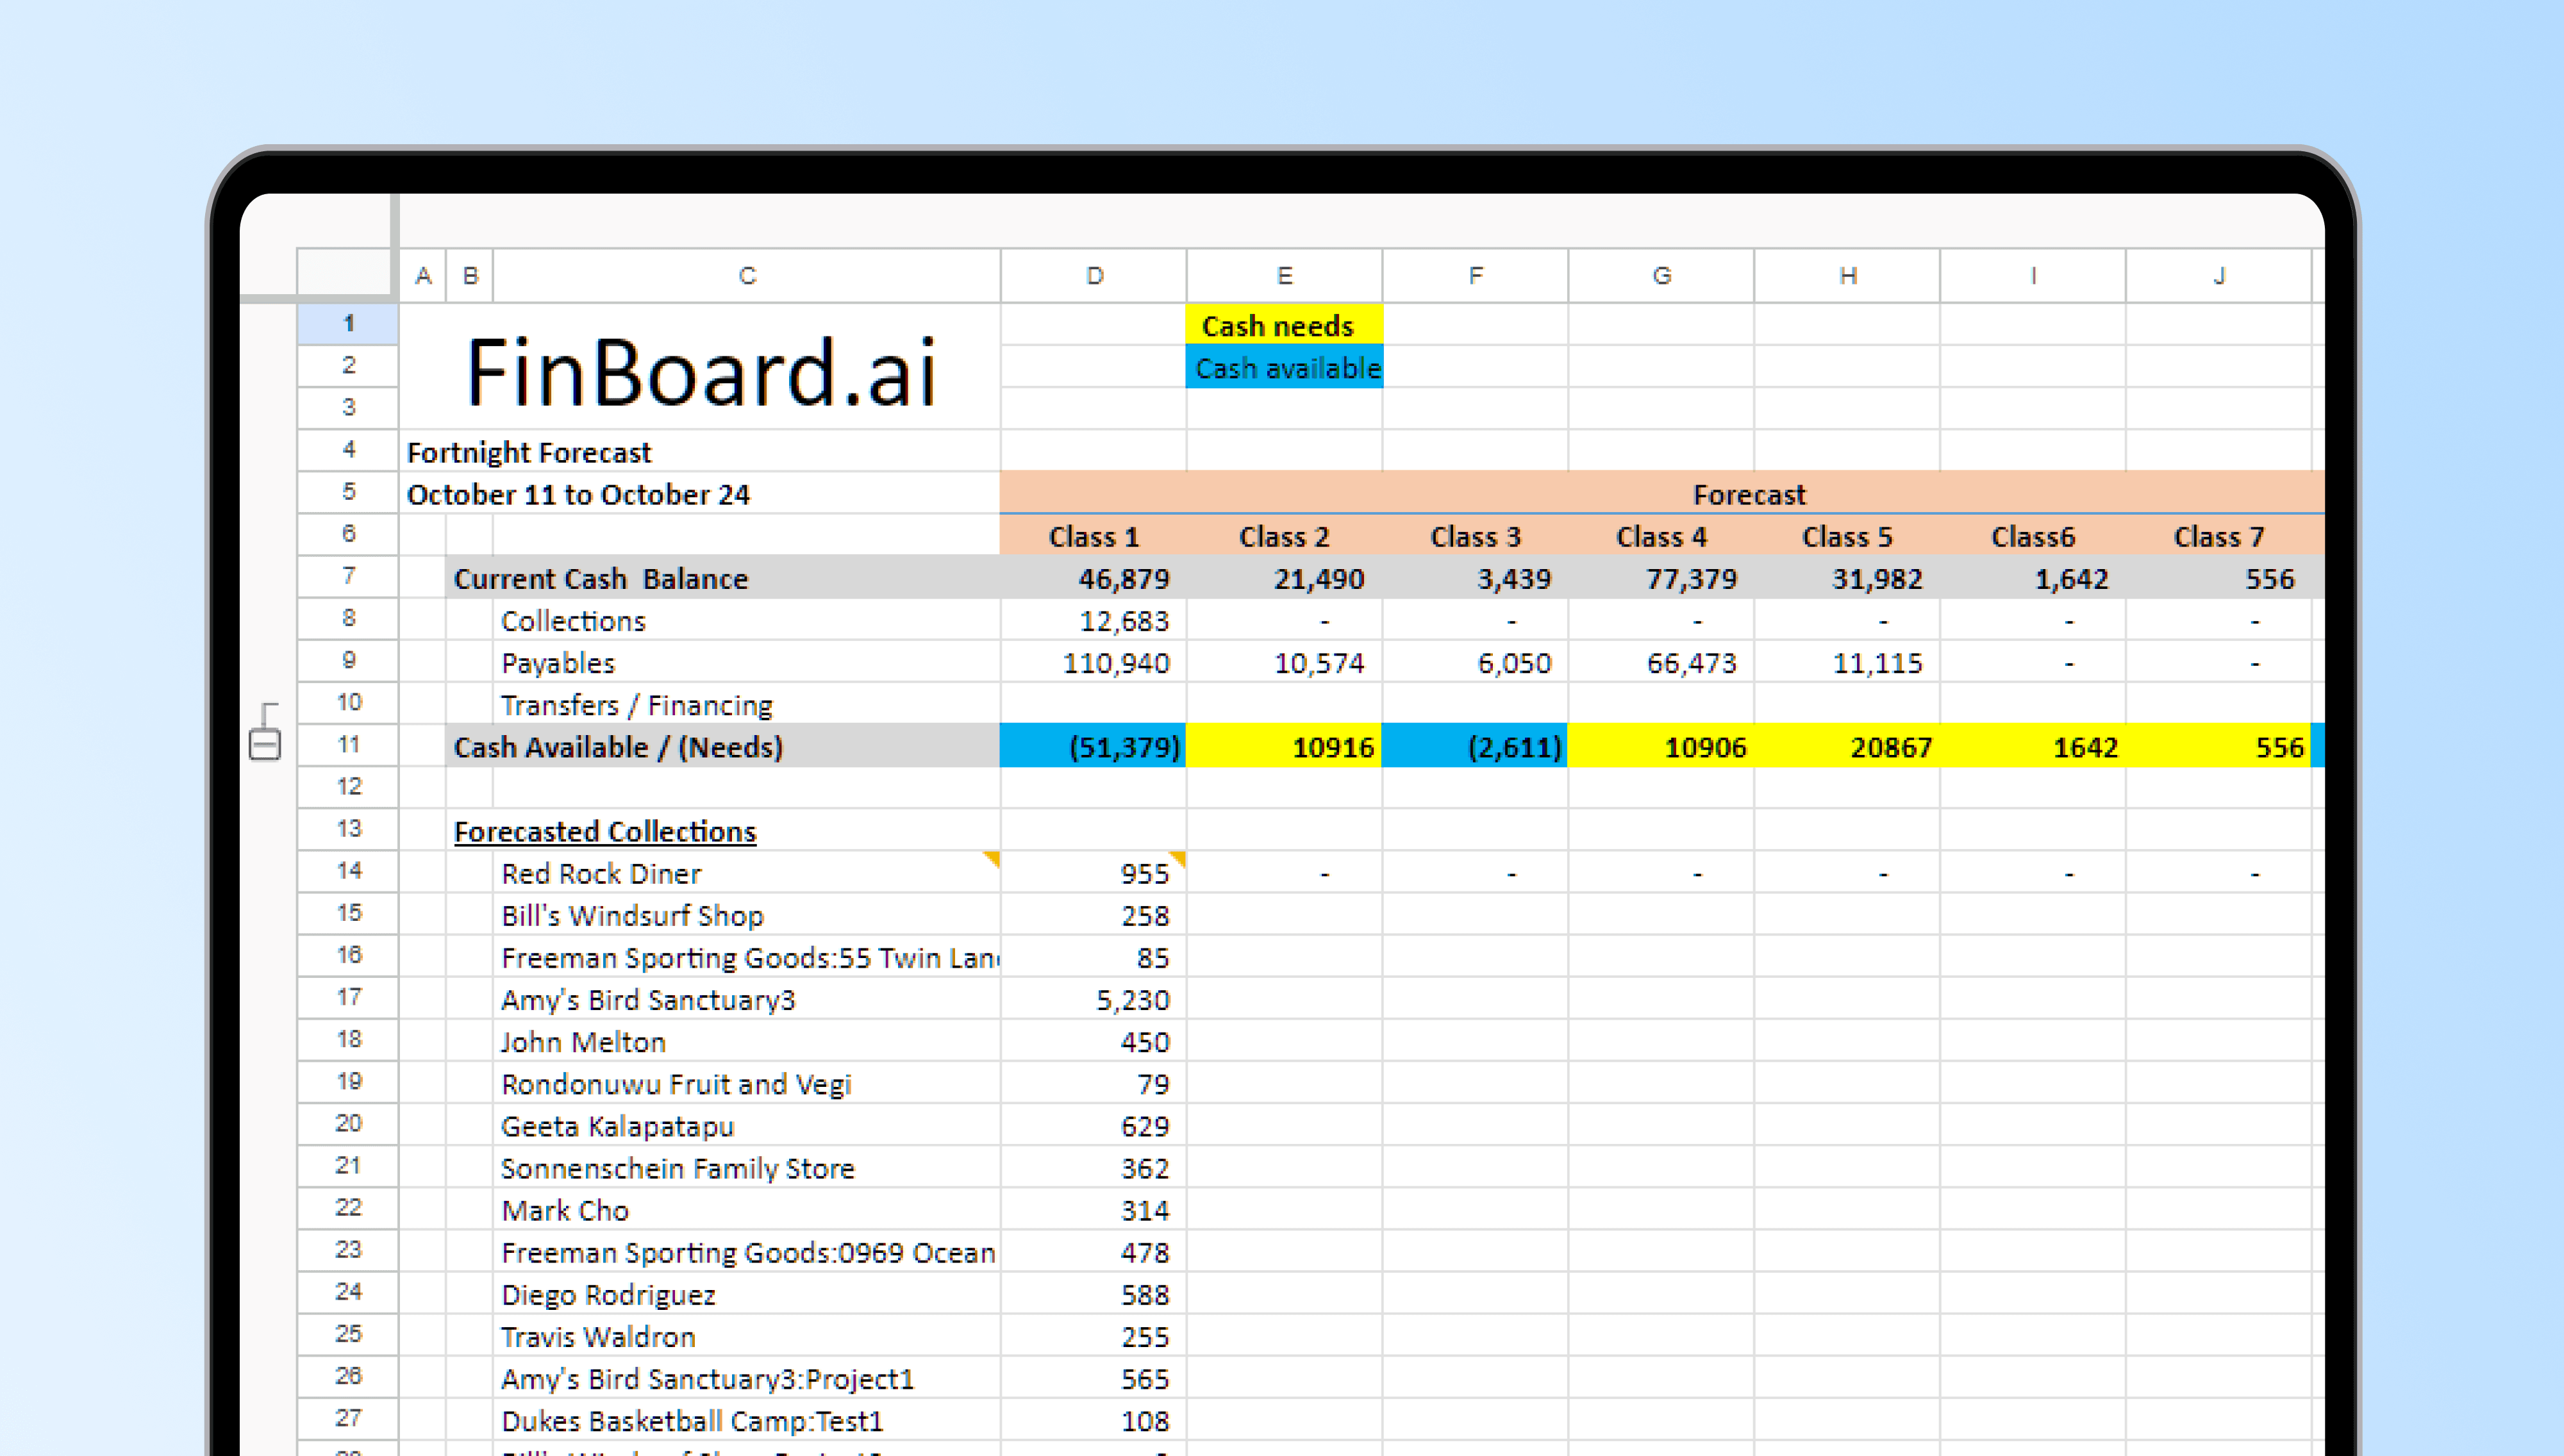Select Amy's Bird Sanctuary3 cell
2564x1456 pixels.
747,999
